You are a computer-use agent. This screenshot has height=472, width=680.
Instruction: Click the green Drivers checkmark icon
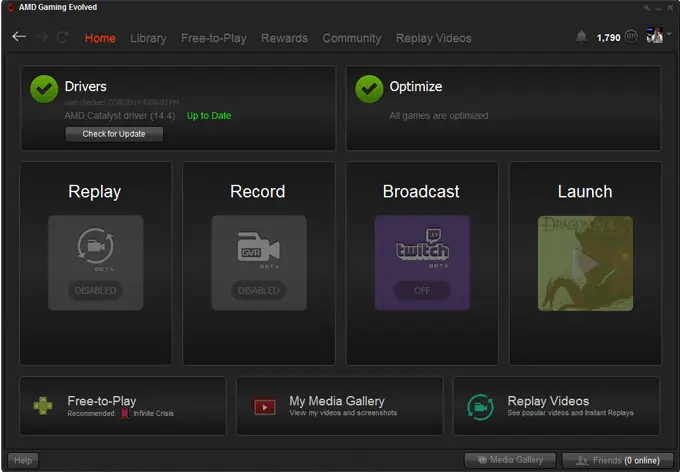[44, 89]
